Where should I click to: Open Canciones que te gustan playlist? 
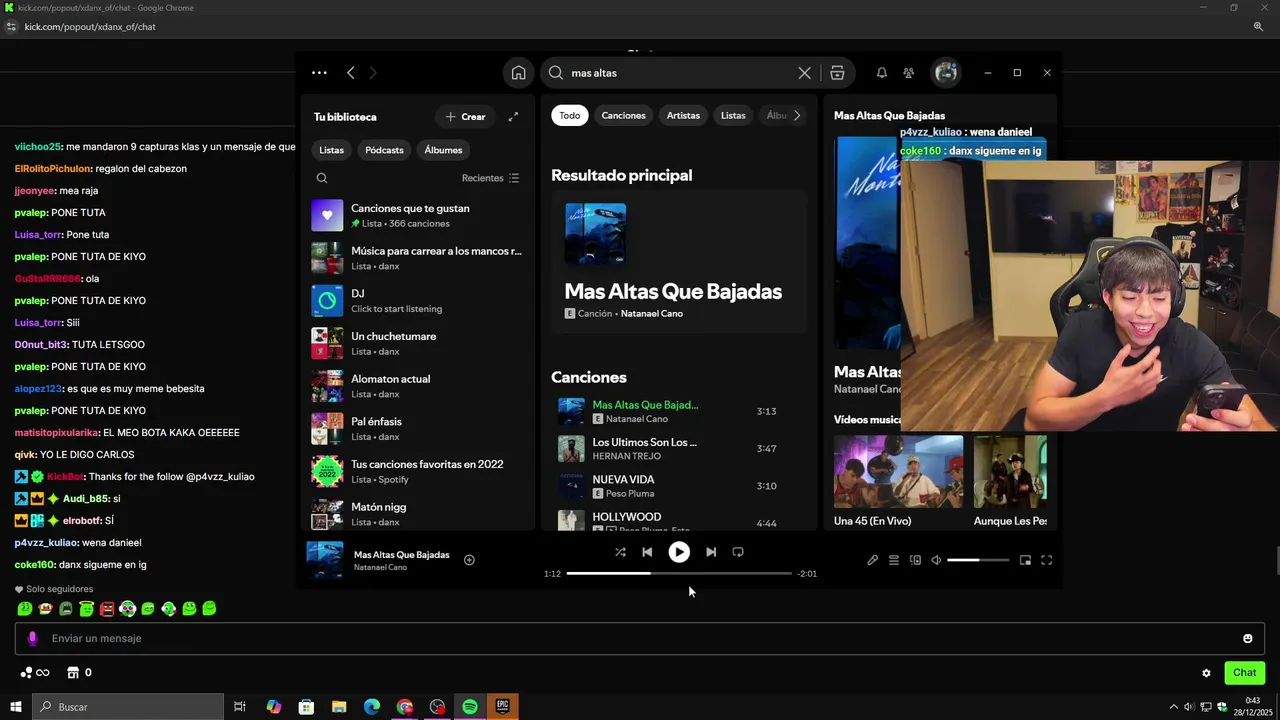(417, 215)
